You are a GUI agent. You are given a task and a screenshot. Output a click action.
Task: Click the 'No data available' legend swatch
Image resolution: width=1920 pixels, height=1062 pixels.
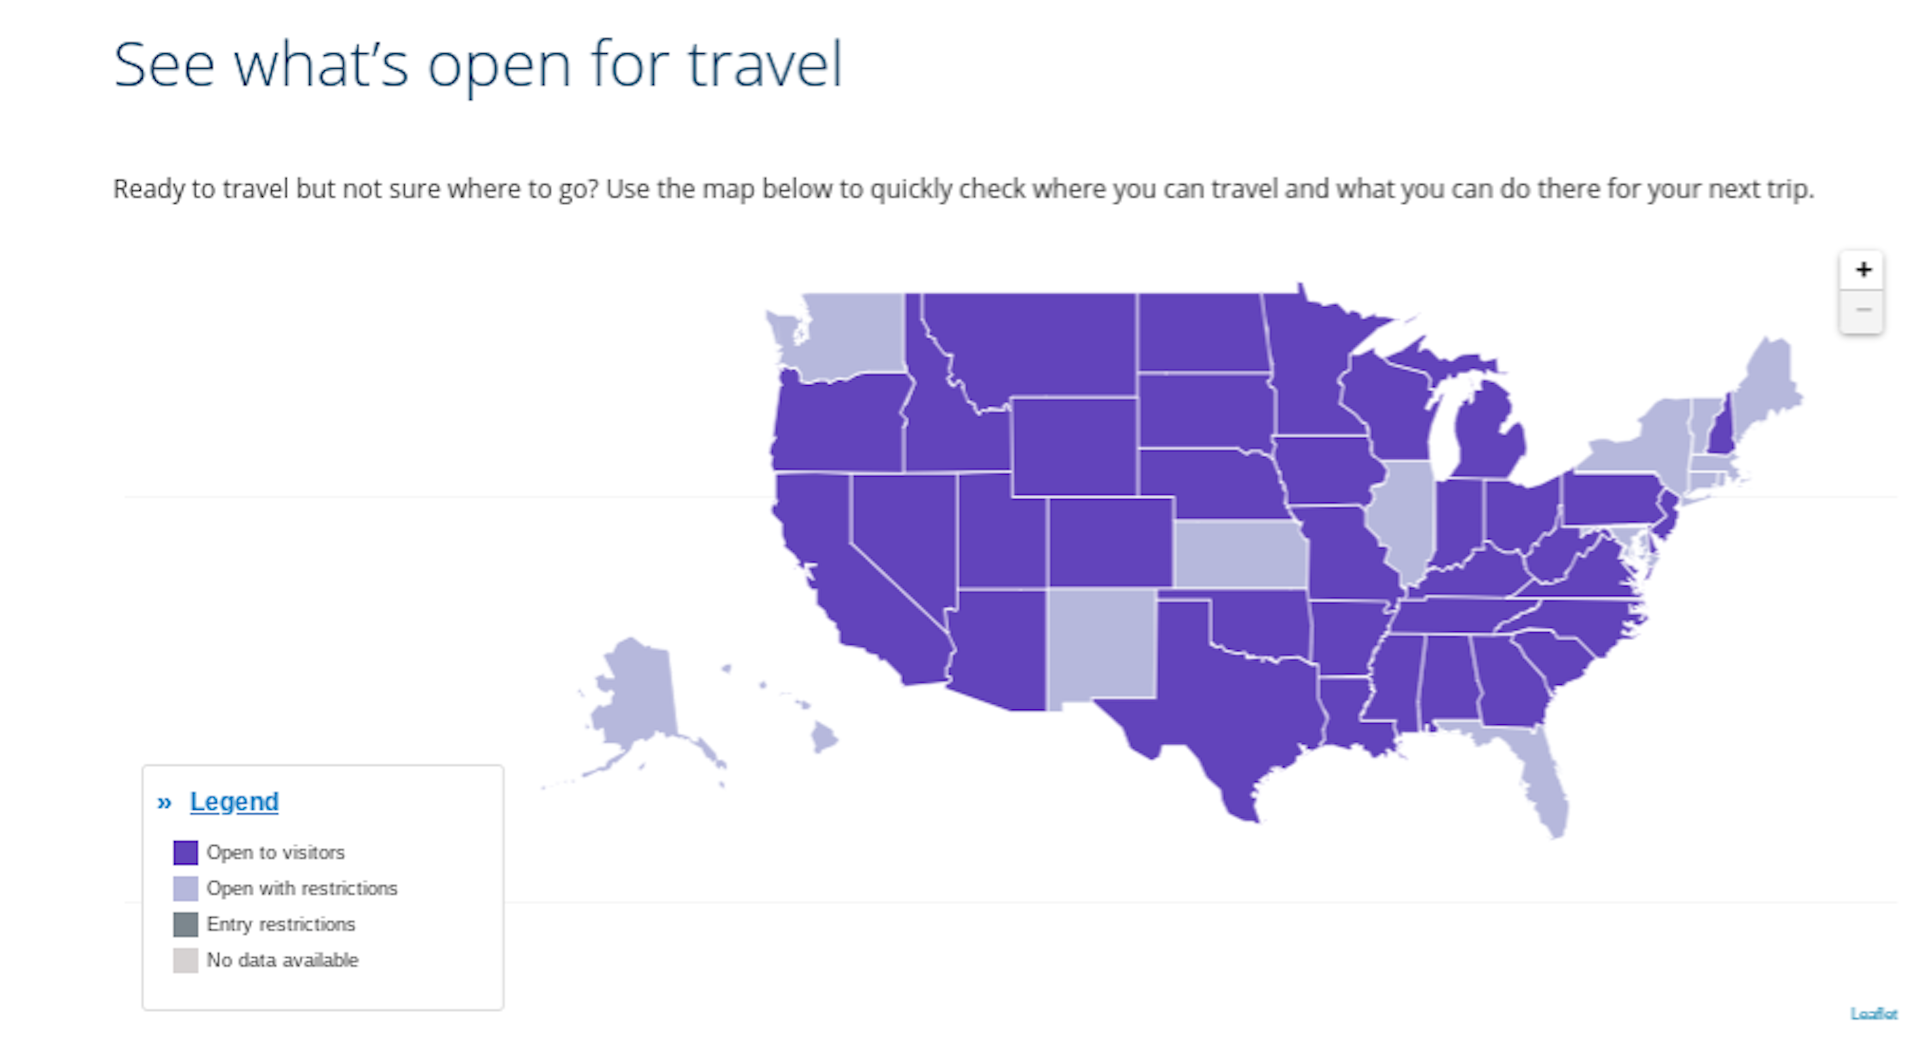tap(186, 960)
